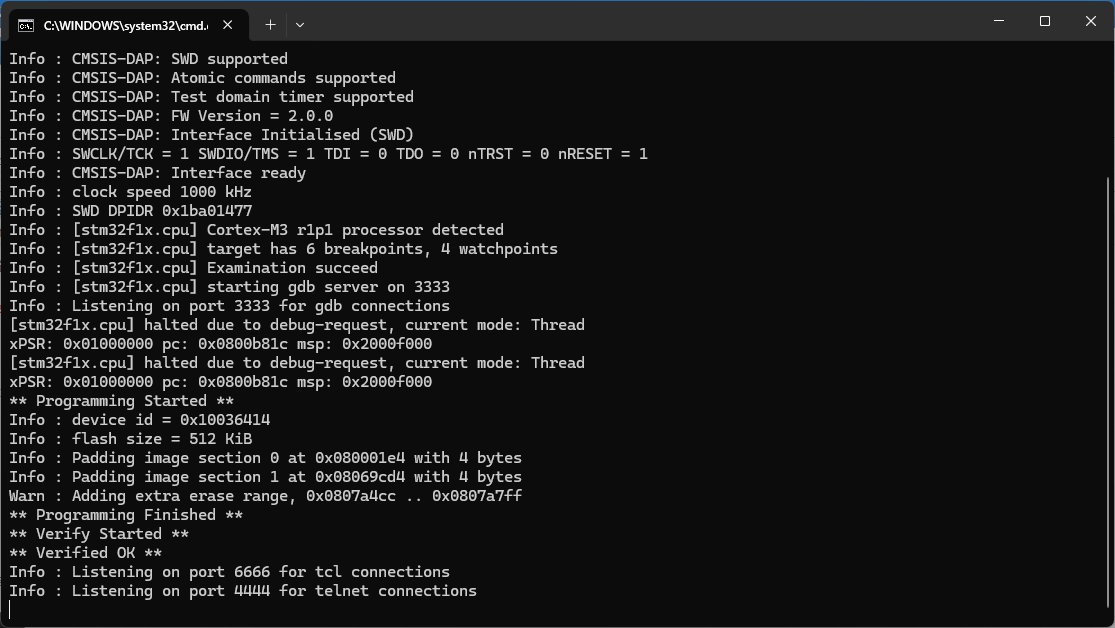
Task: Click the 'clock speed 1000 kHz' line
Action: (x=131, y=192)
